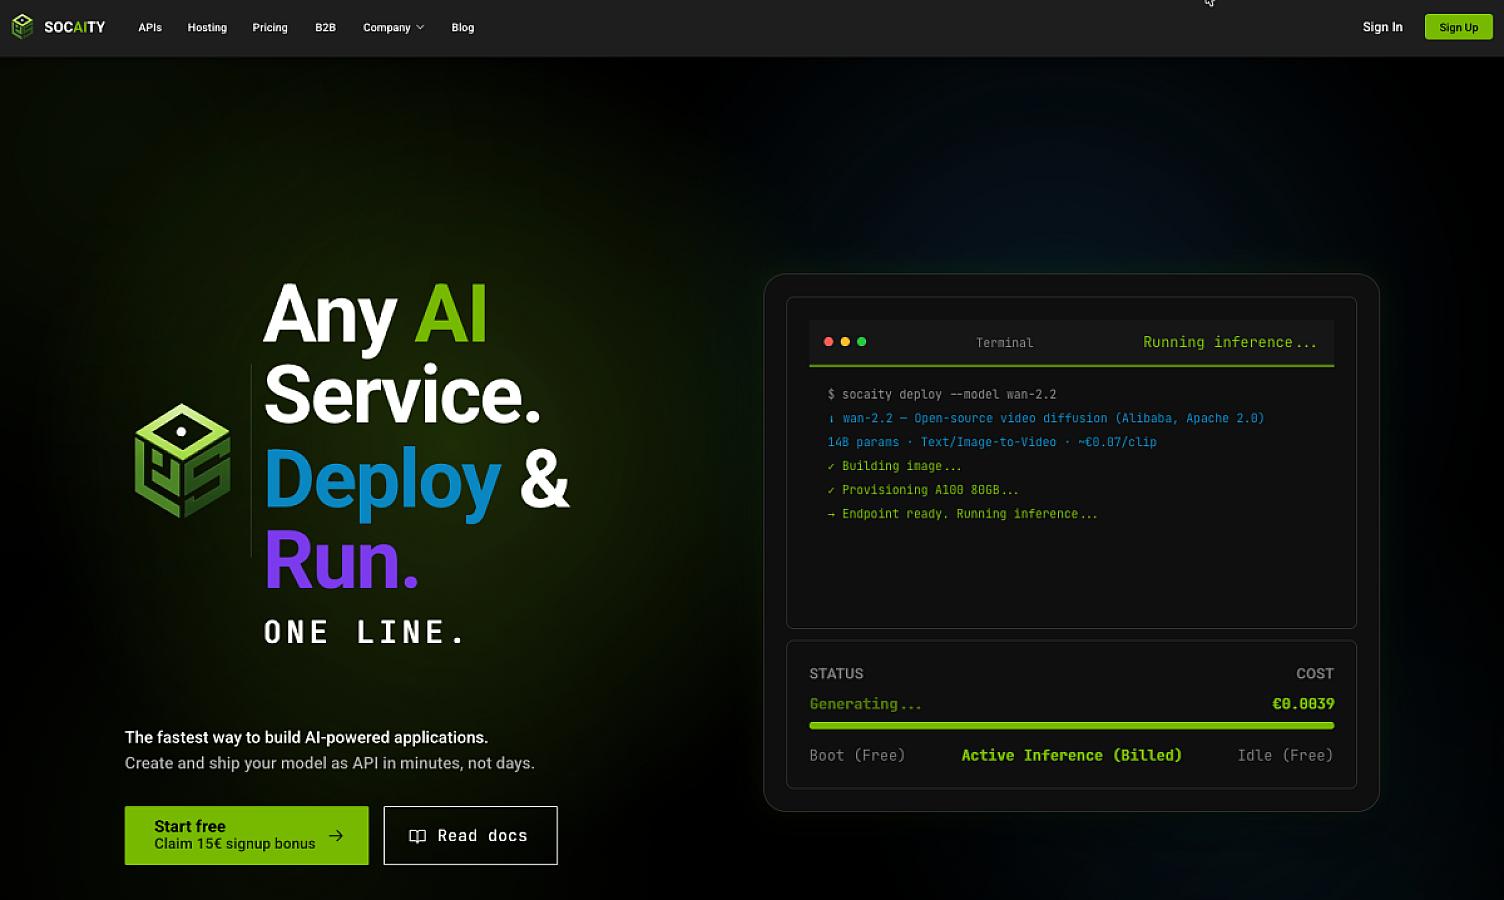
Task: Expand the Company dropdown chevron
Action: pyautogui.click(x=420, y=28)
